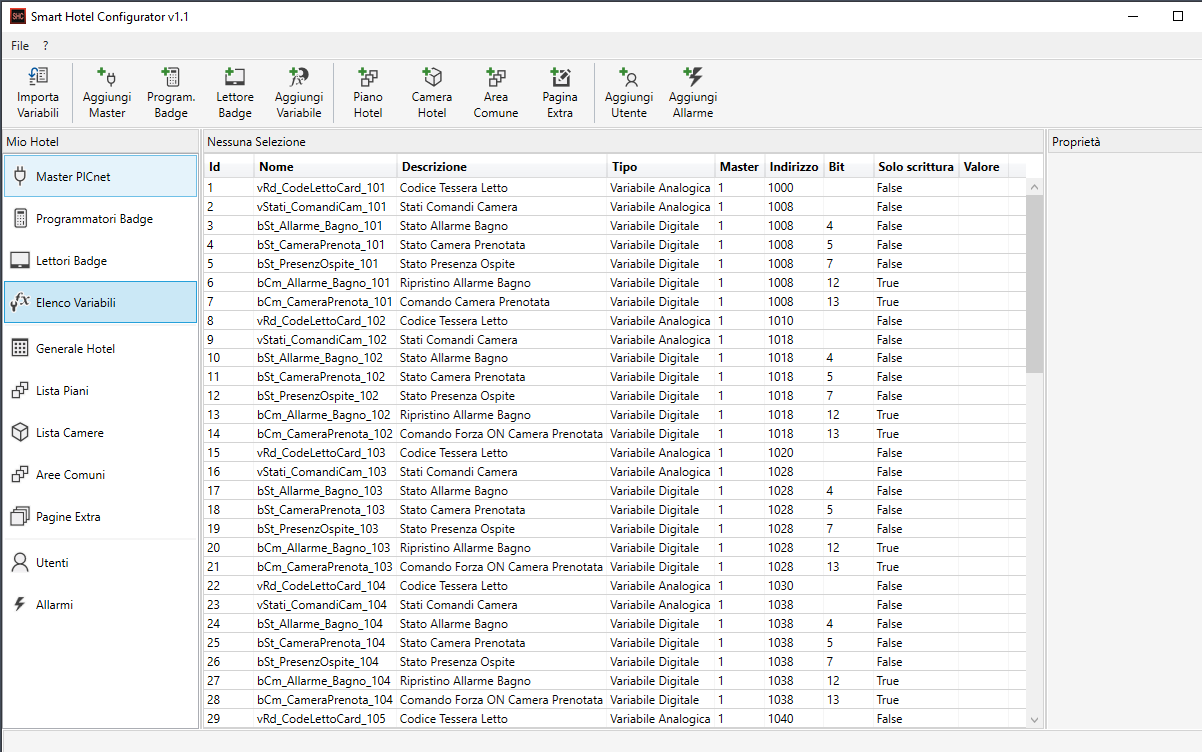Select the vRd_CodeLettoCard_101 row
The width and height of the screenshot is (1202, 752).
click(x=615, y=188)
